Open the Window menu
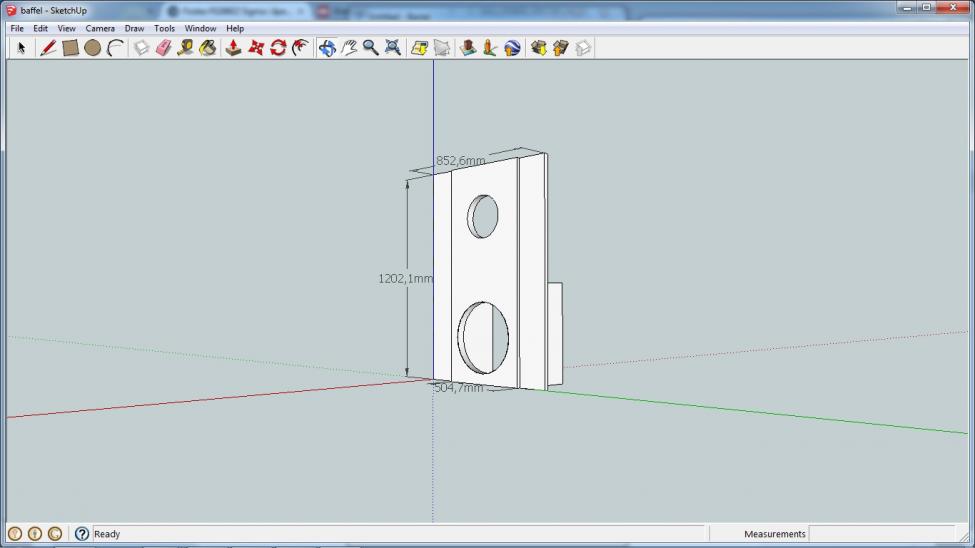 click(200, 29)
